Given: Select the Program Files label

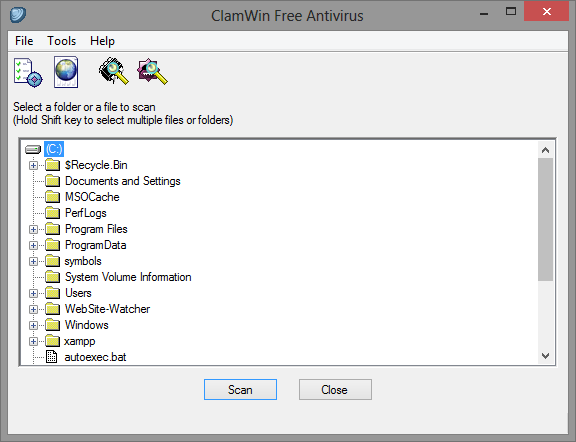Looking at the screenshot, I should pyautogui.click(x=96, y=229).
